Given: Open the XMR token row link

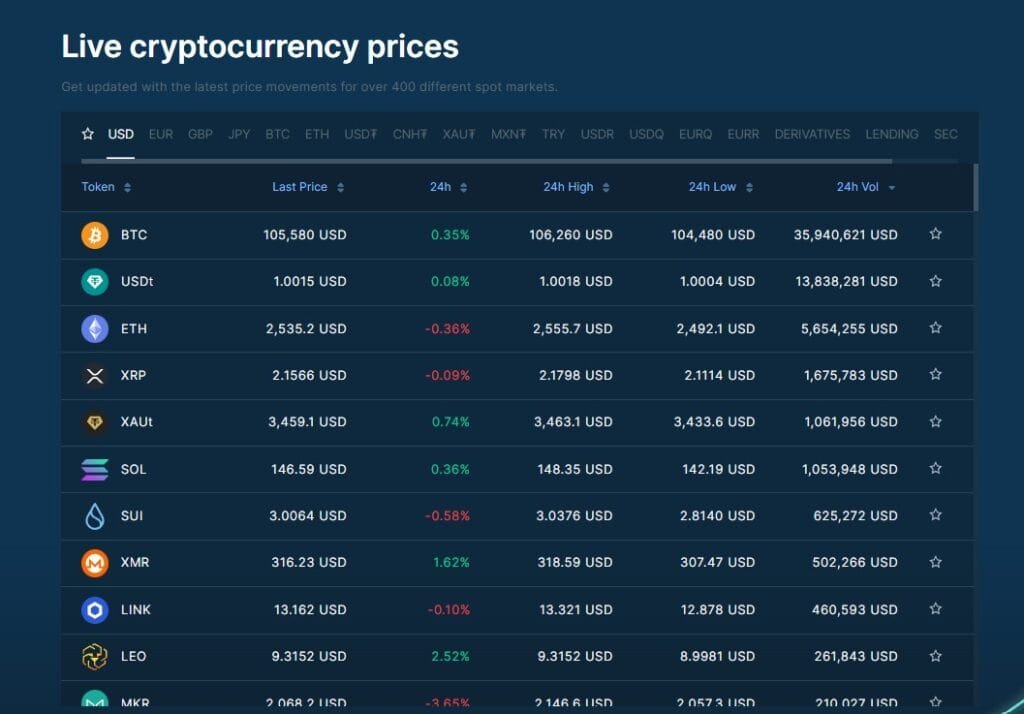Looking at the screenshot, I should pyautogui.click(x=135, y=562).
